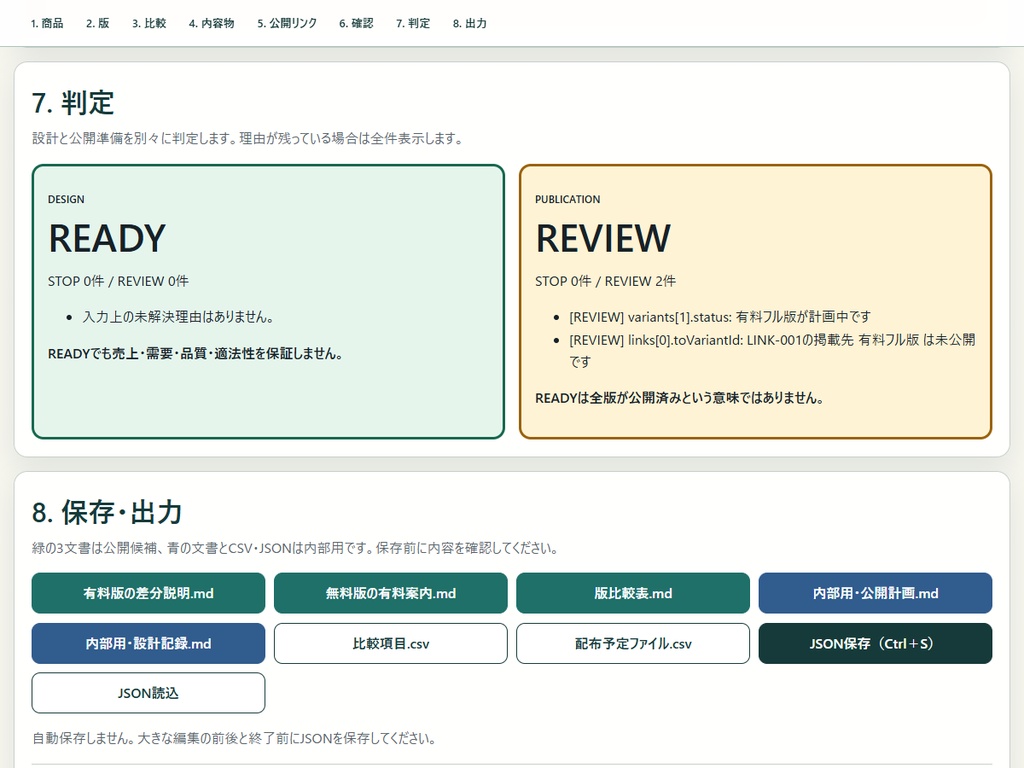This screenshot has width=1024, height=768.
Task: Click the 自動保存しません notice text
Action: coord(234,739)
